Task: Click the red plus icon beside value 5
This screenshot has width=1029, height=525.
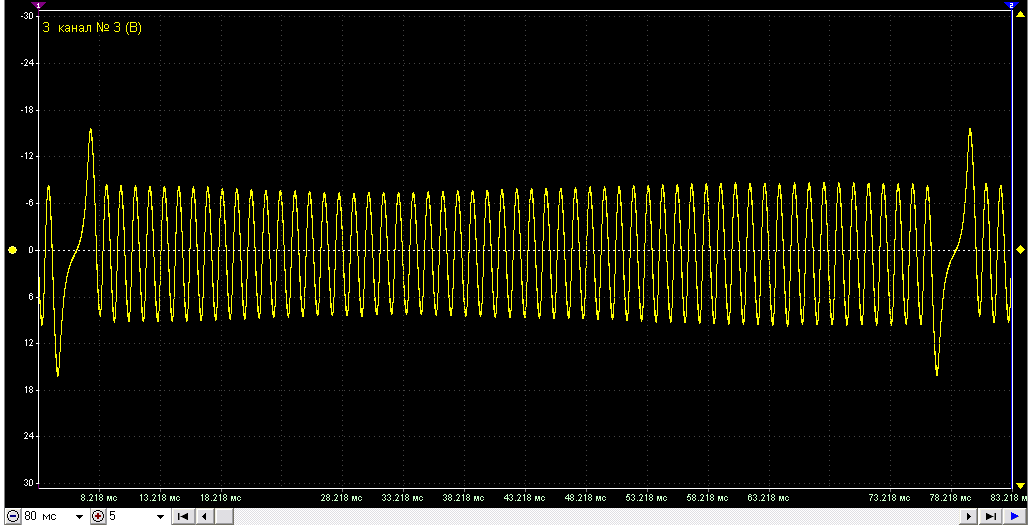Action: tap(98, 516)
